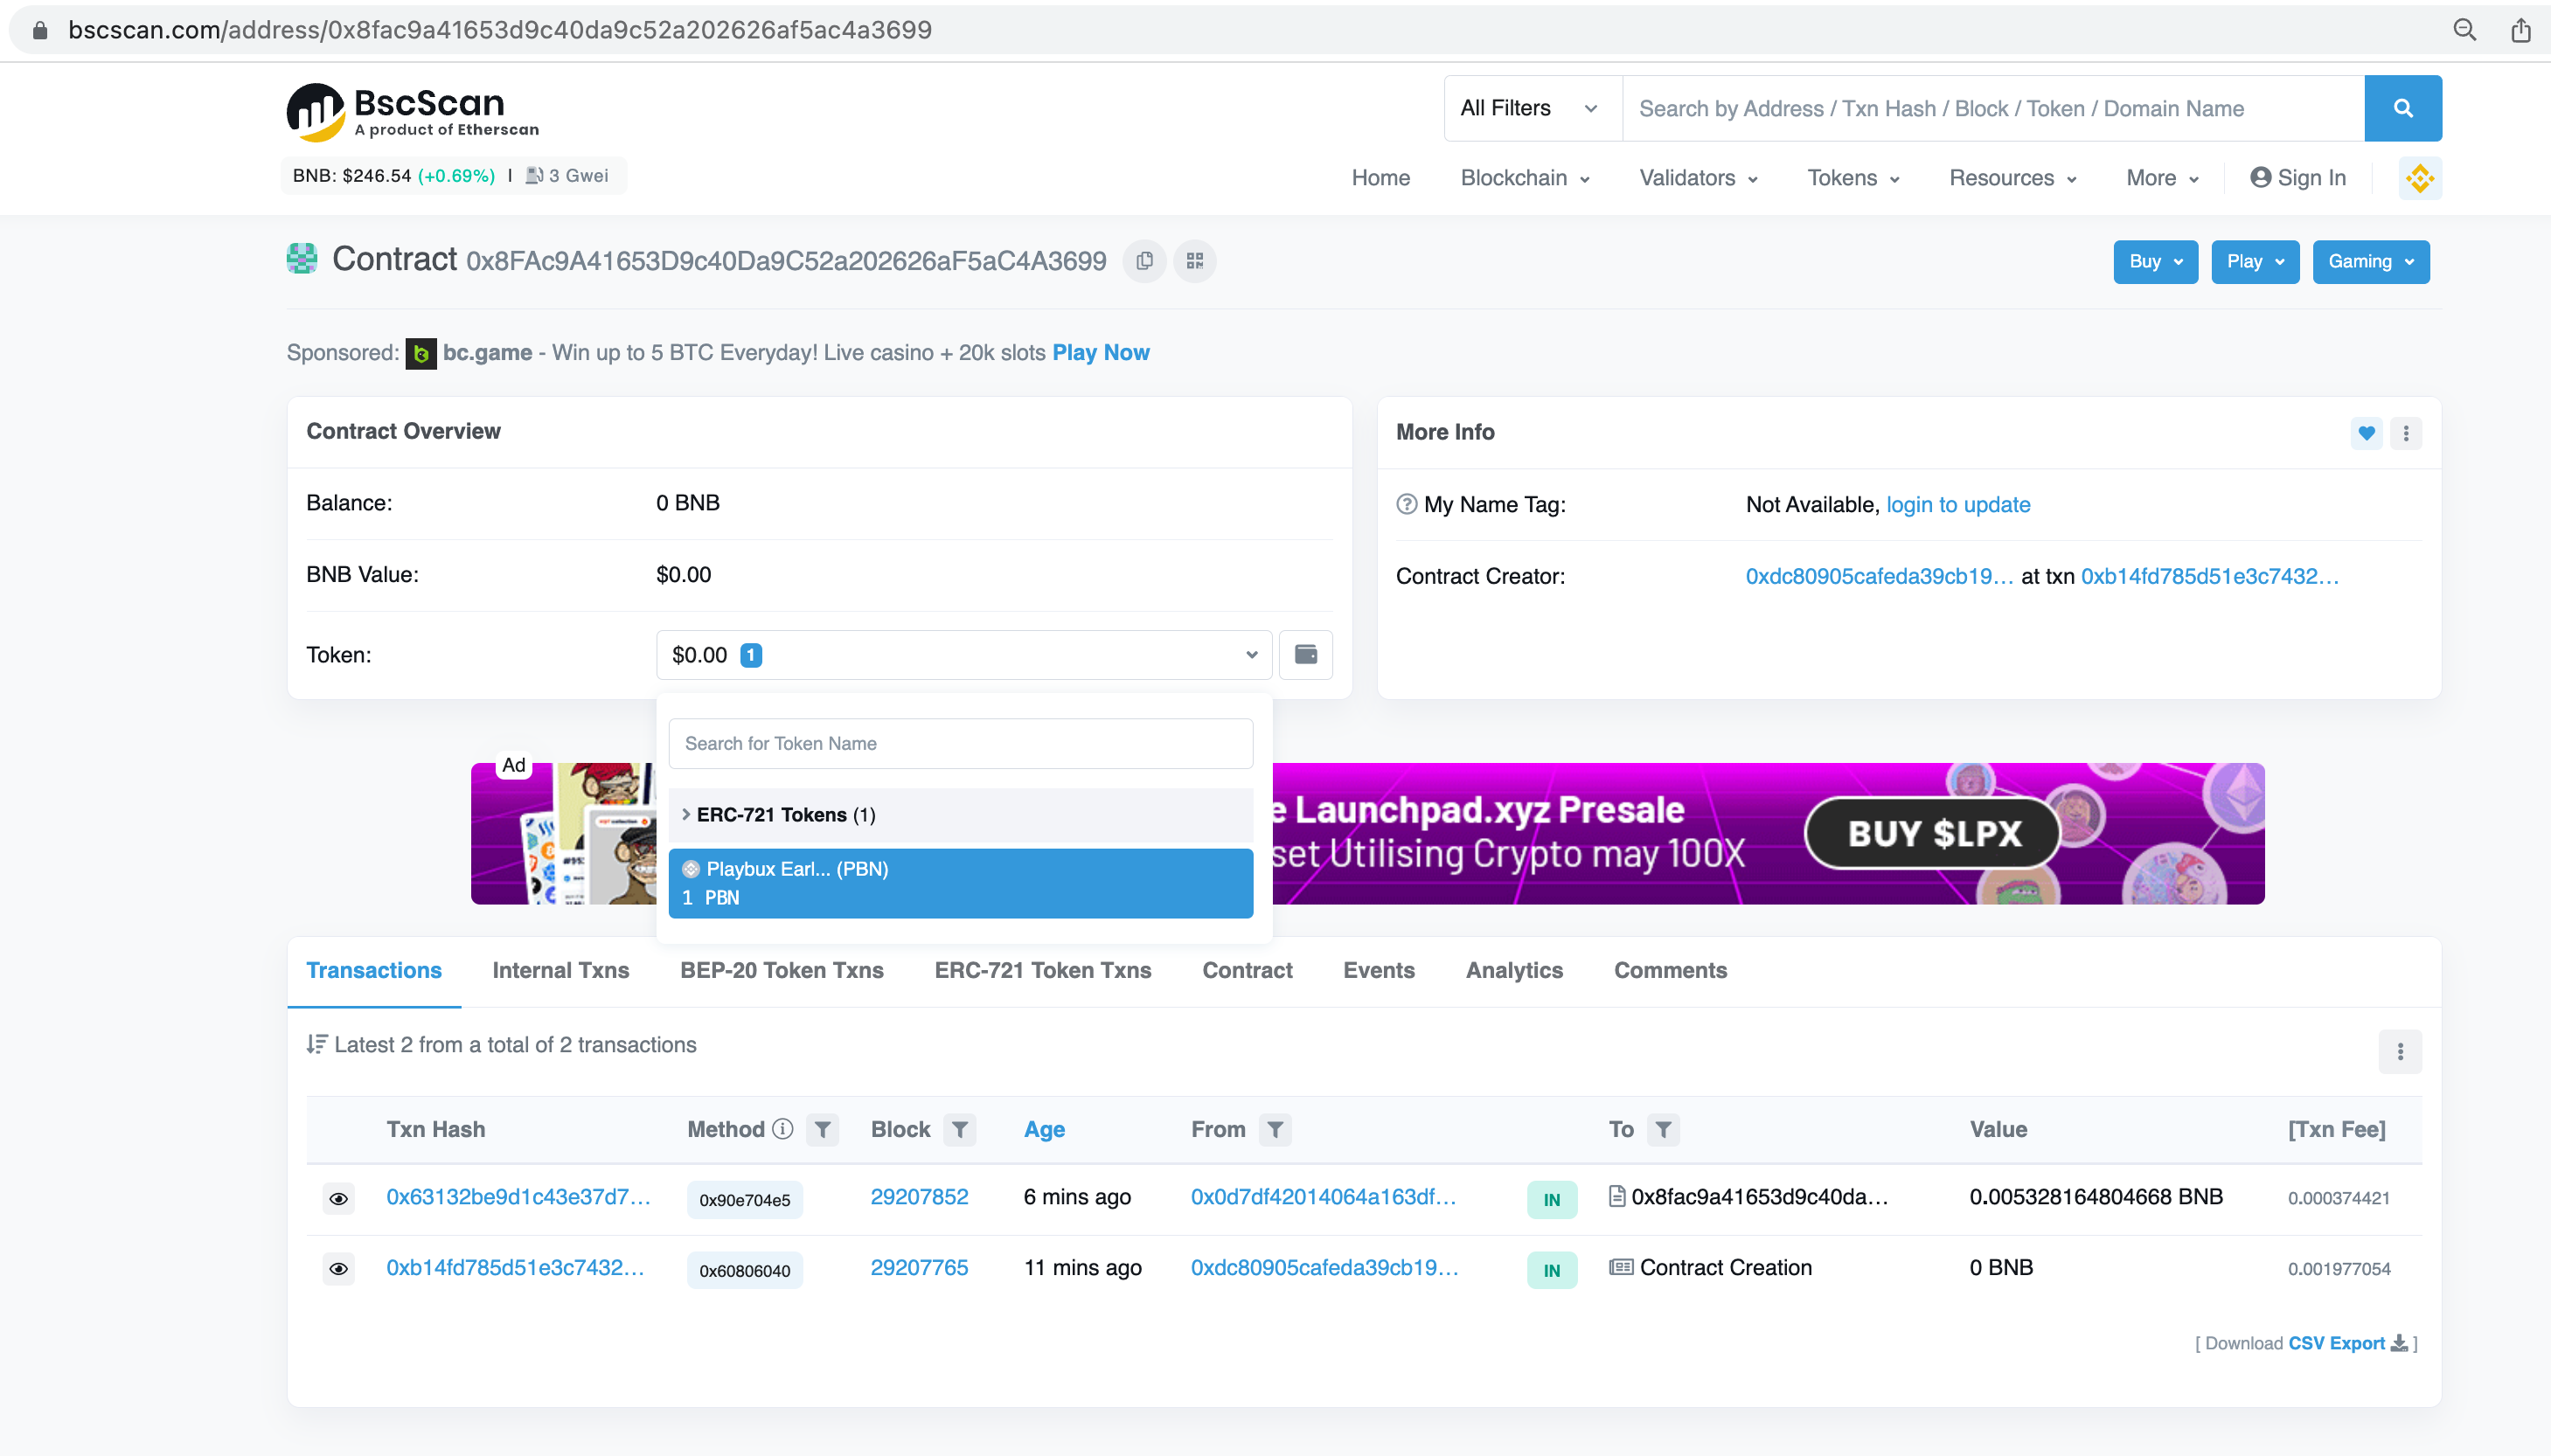This screenshot has width=2551, height=1456.
Task: Filter transactions by From address
Action: pyautogui.click(x=1275, y=1129)
